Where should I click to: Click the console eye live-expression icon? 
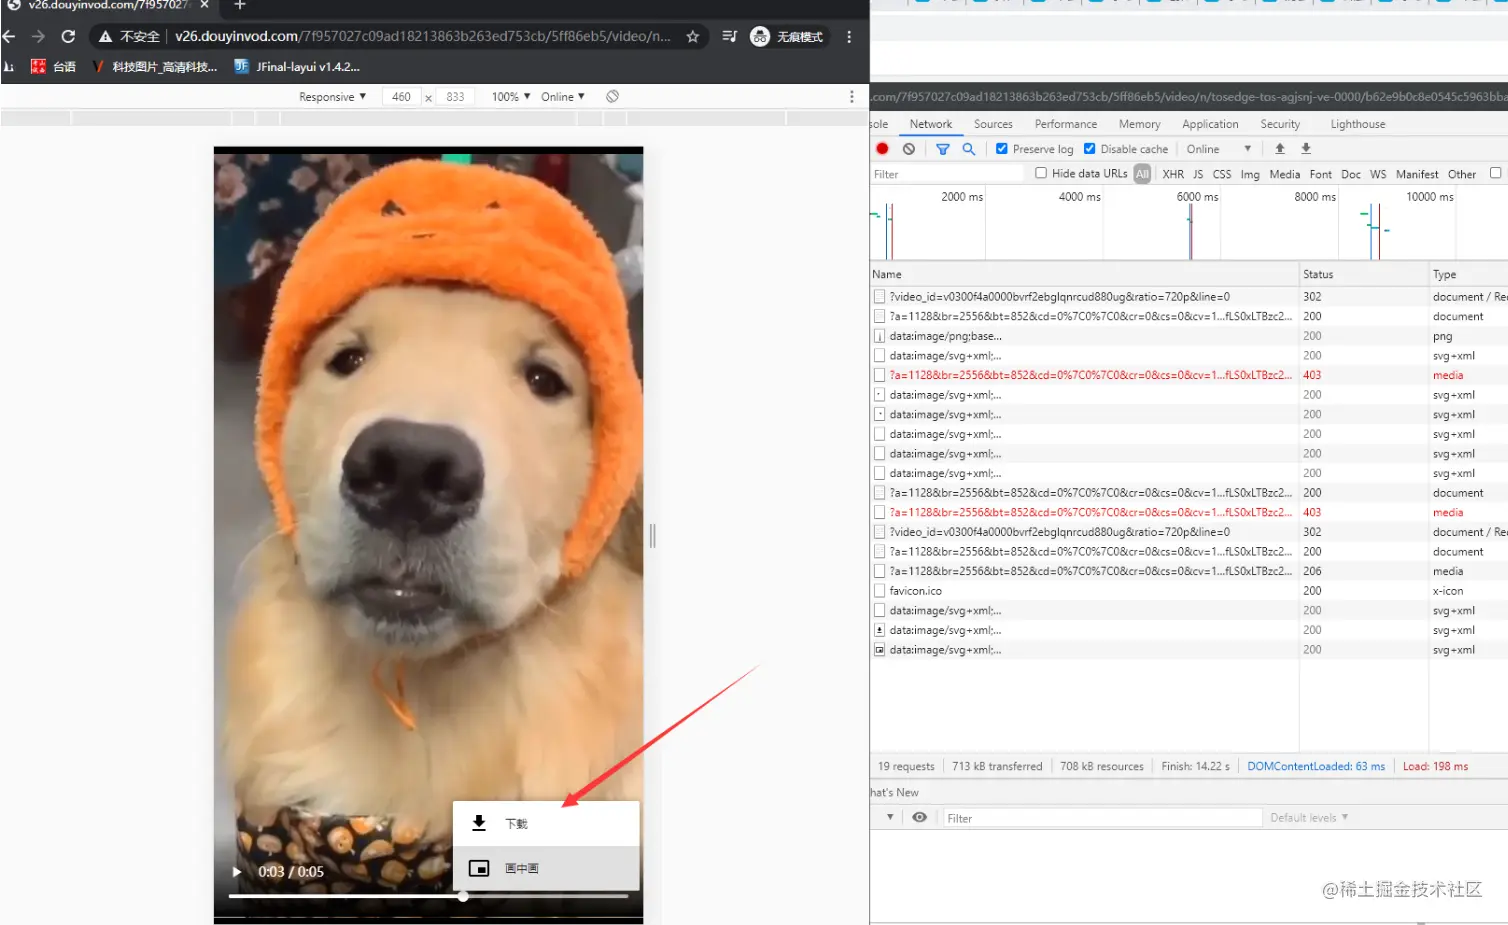[x=919, y=817]
